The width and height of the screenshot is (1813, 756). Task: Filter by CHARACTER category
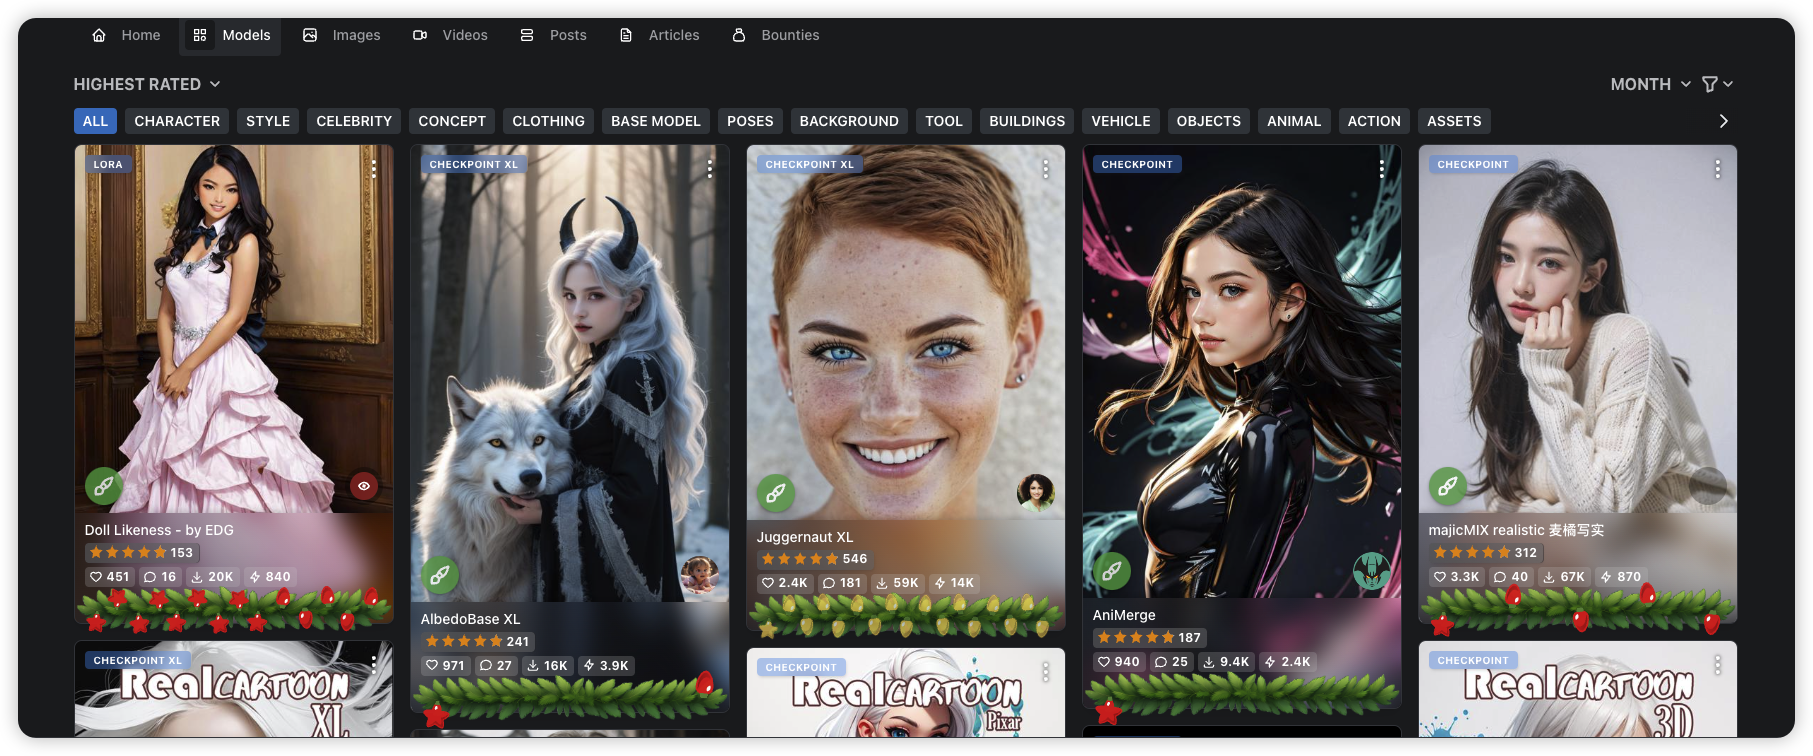177,121
